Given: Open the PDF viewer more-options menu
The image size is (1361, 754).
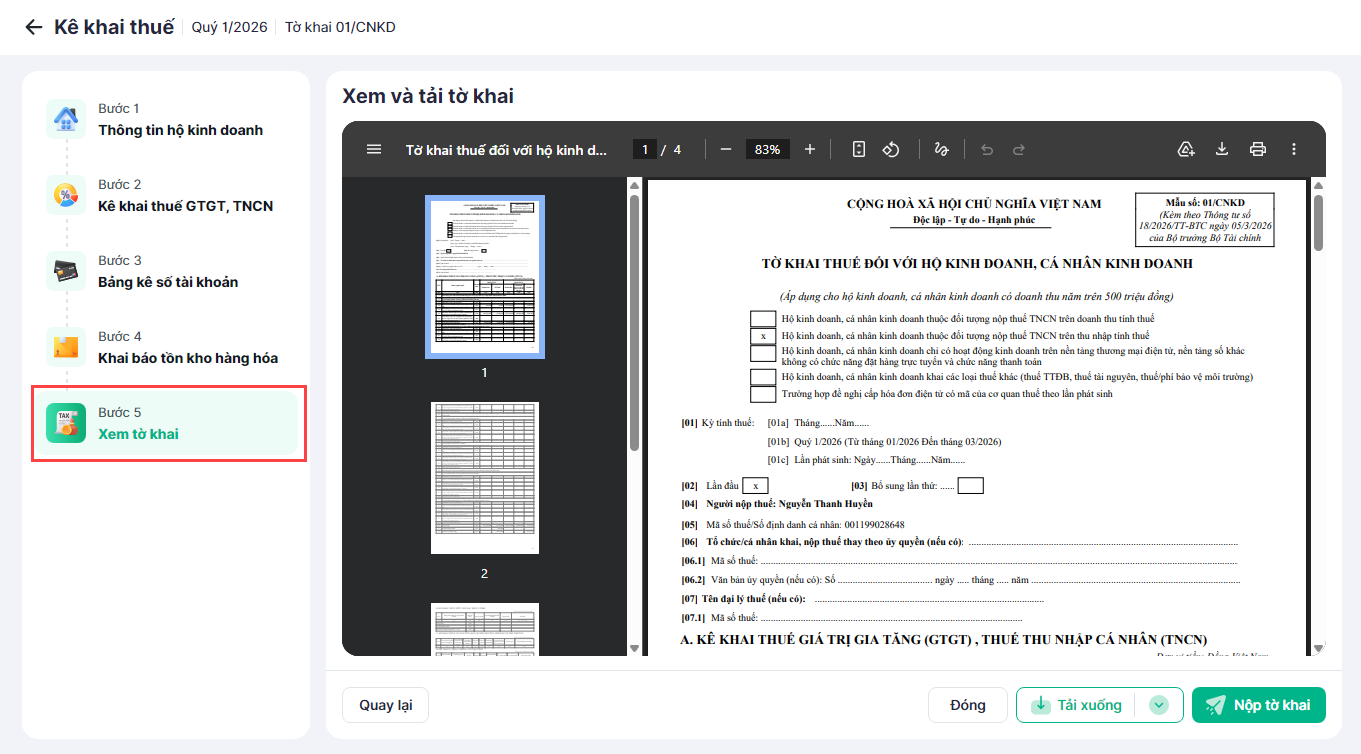Looking at the screenshot, I should pos(1294,149).
